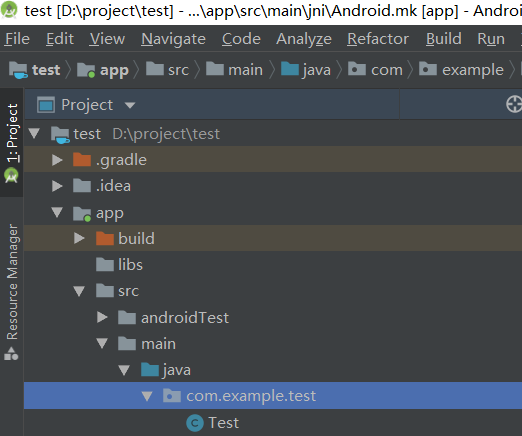Click the example breadcrumb in navigation bar
This screenshot has width=522, height=436.
[461, 70]
